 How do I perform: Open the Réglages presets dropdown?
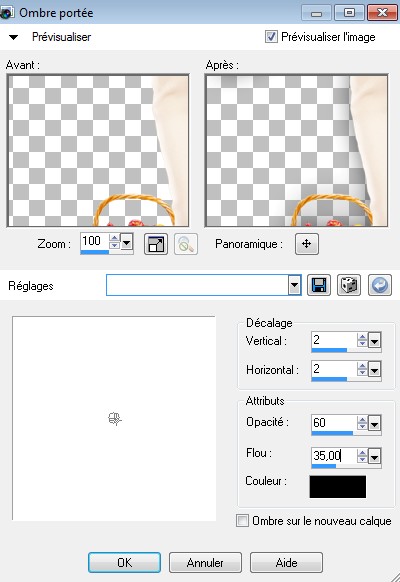pos(295,285)
